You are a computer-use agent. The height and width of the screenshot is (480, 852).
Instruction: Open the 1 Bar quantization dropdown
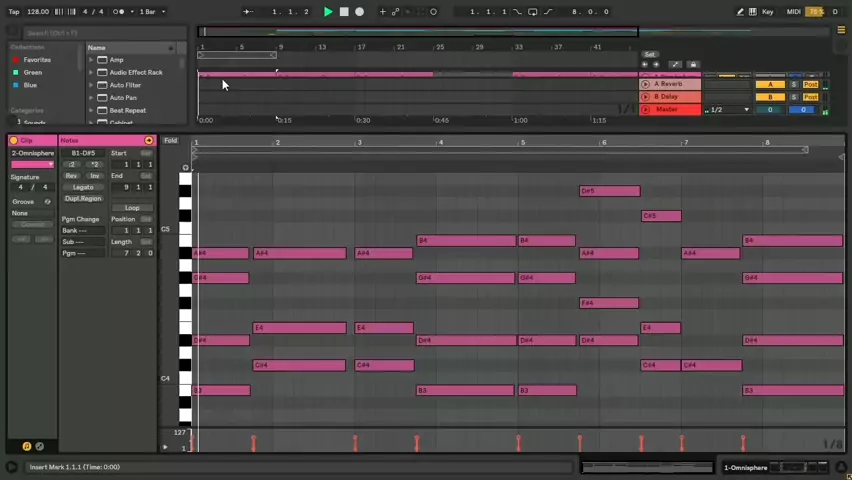pos(153,11)
